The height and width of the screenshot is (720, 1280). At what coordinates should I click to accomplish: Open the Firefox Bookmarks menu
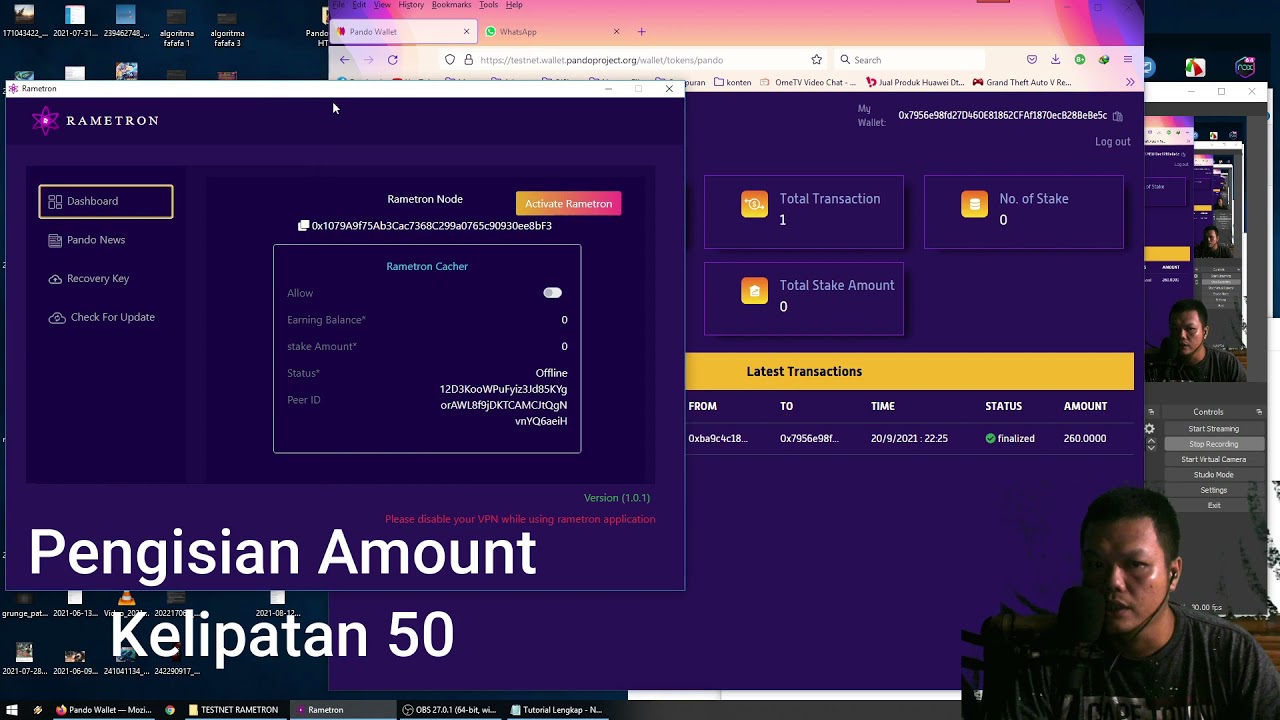451,5
